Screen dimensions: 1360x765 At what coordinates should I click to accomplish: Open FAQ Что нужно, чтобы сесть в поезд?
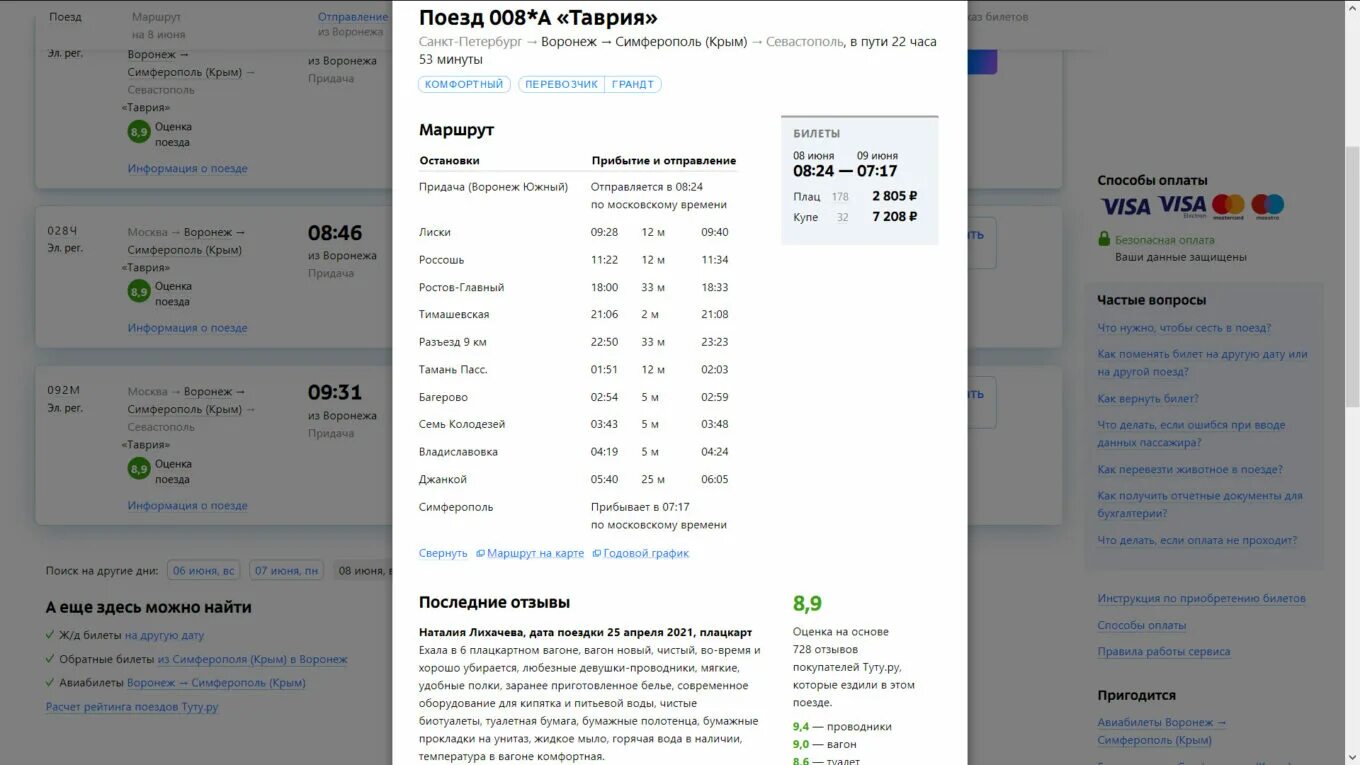[x=1184, y=328]
